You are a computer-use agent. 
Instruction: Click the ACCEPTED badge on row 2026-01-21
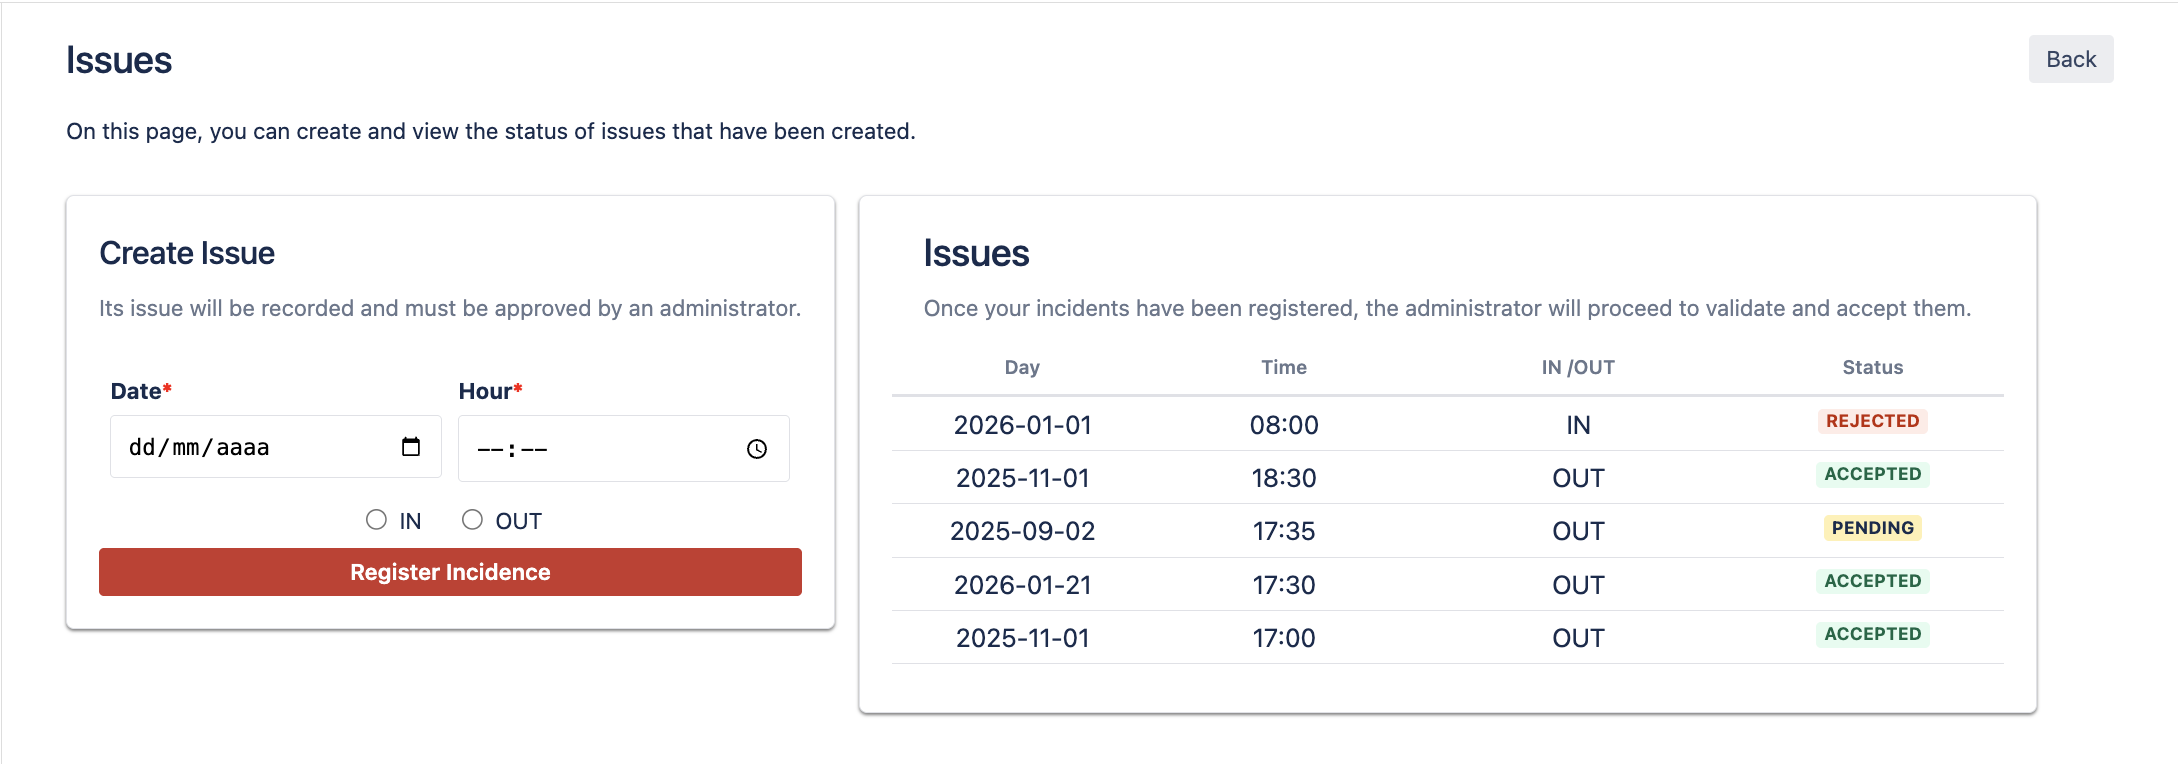point(1872,581)
